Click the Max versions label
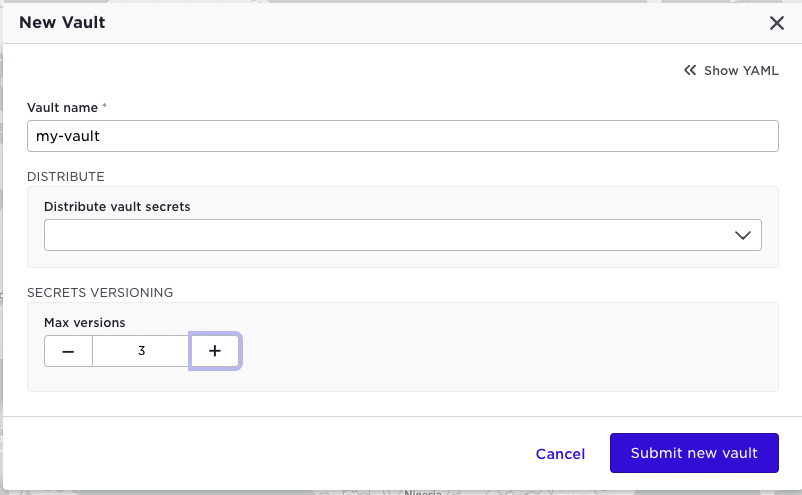Screen dimensions: 802x495 pos(85,323)
